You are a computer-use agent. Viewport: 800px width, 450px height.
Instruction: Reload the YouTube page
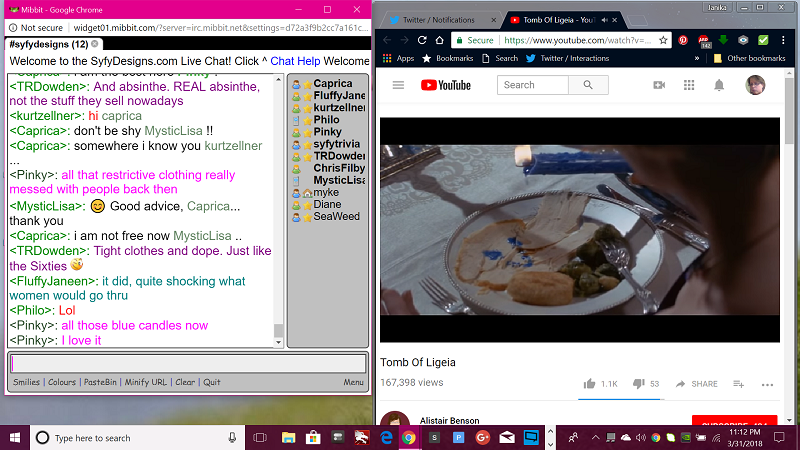tap(422, 40)
